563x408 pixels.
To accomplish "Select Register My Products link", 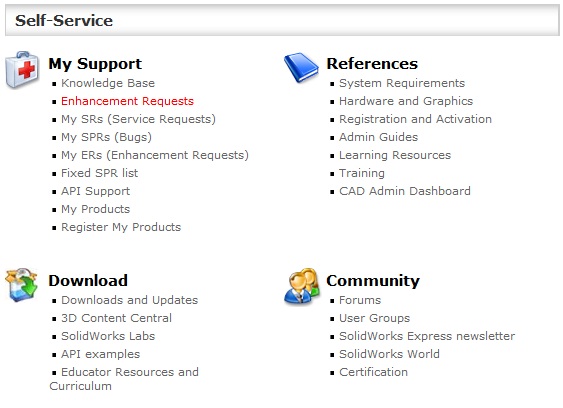I will click(x=121, y=227).
